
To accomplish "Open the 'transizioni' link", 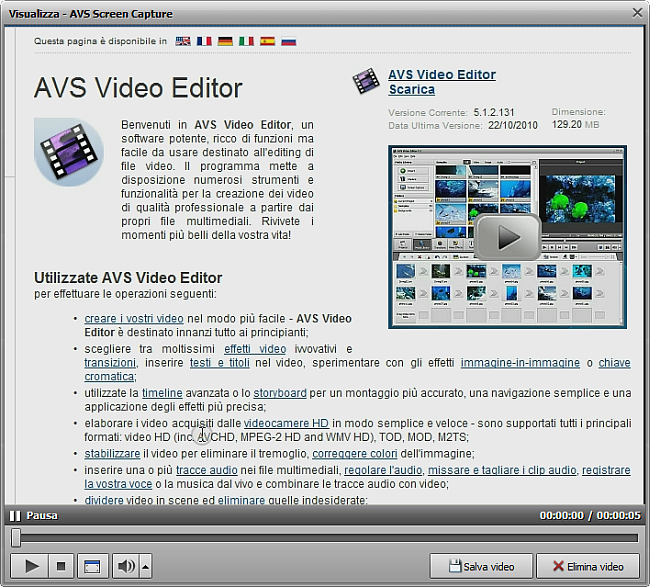I will pyautogui.click(x=110, y=362).
